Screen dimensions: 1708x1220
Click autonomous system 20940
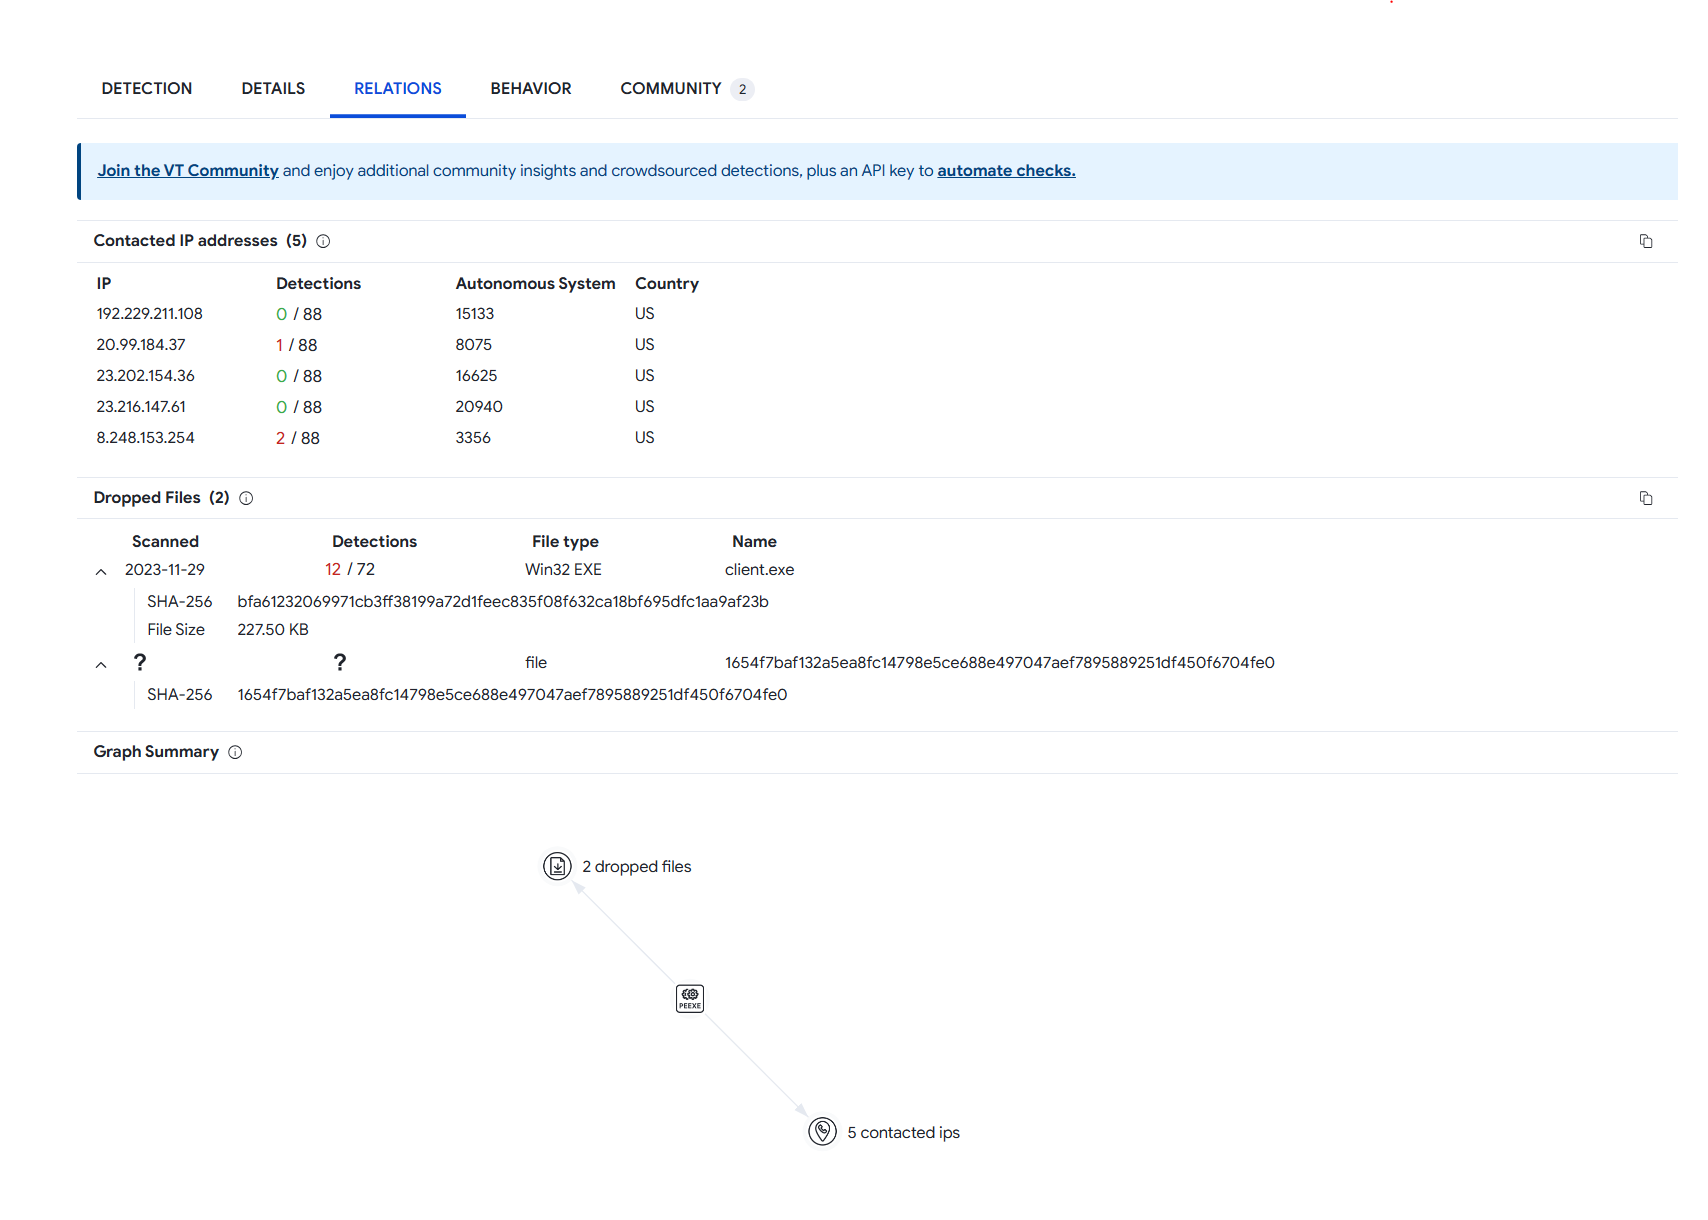click(479, 407)
